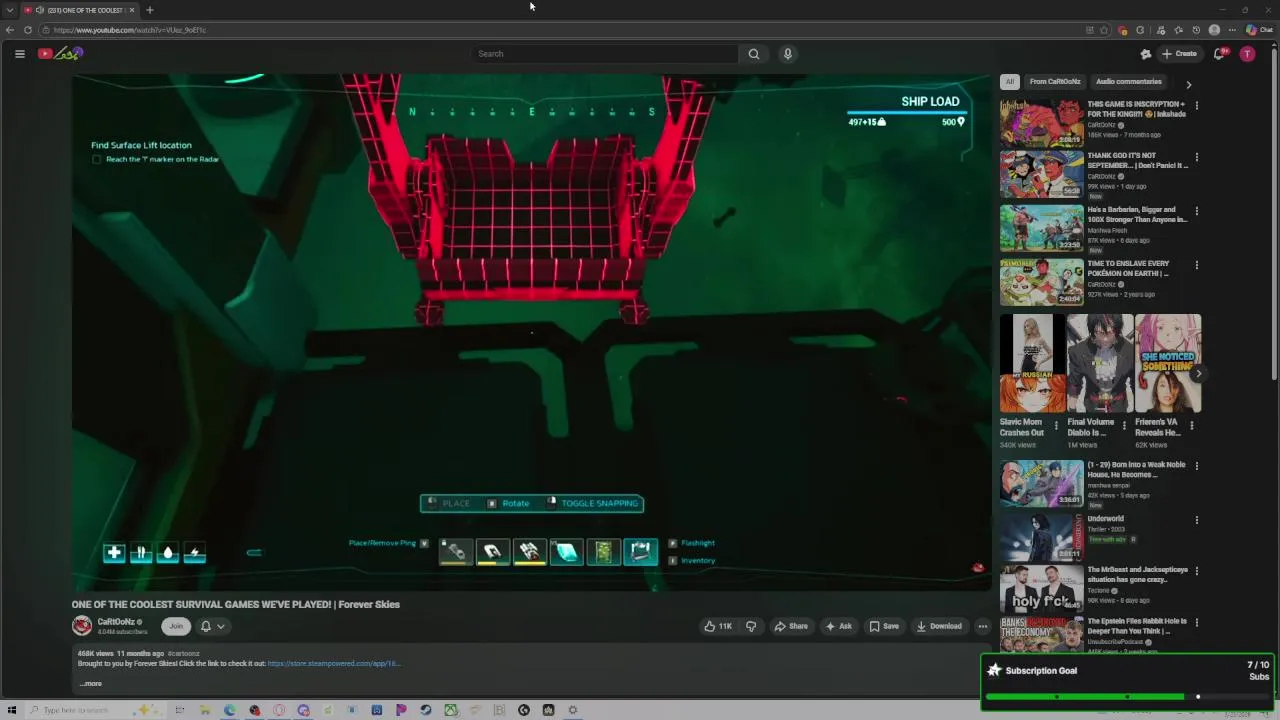Open TIME TO ENSLAVE EVERY POKEMON thumbnail

click(1041, 282)
